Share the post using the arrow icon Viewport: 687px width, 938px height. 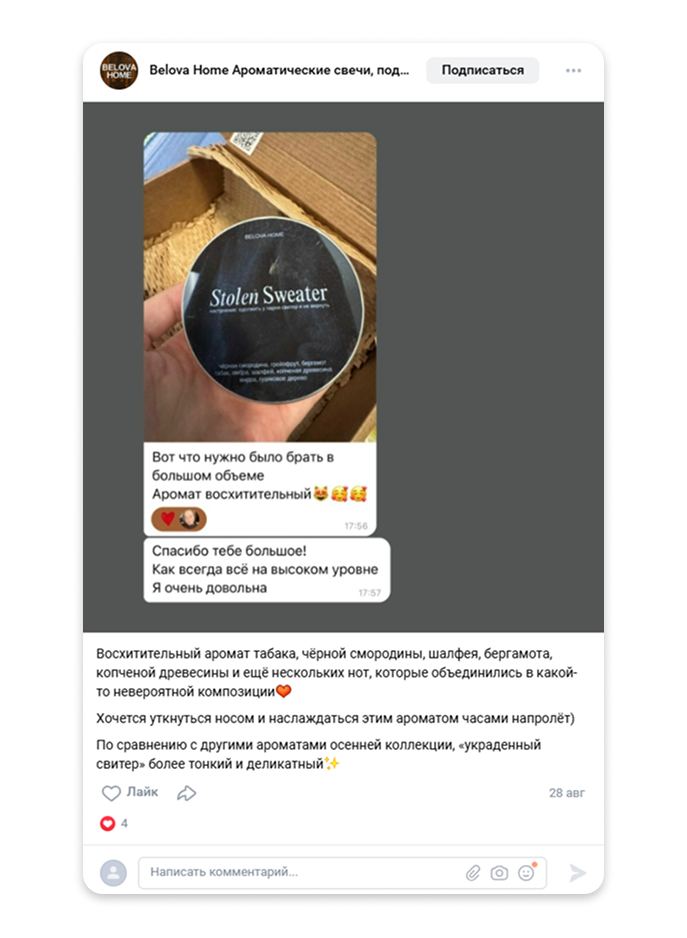(x=186, y=793)
